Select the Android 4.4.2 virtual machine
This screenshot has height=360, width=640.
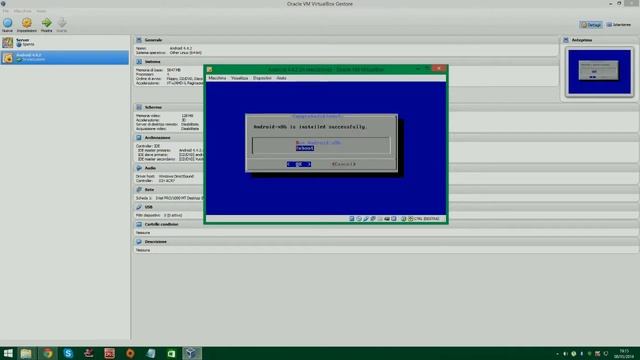64,57
